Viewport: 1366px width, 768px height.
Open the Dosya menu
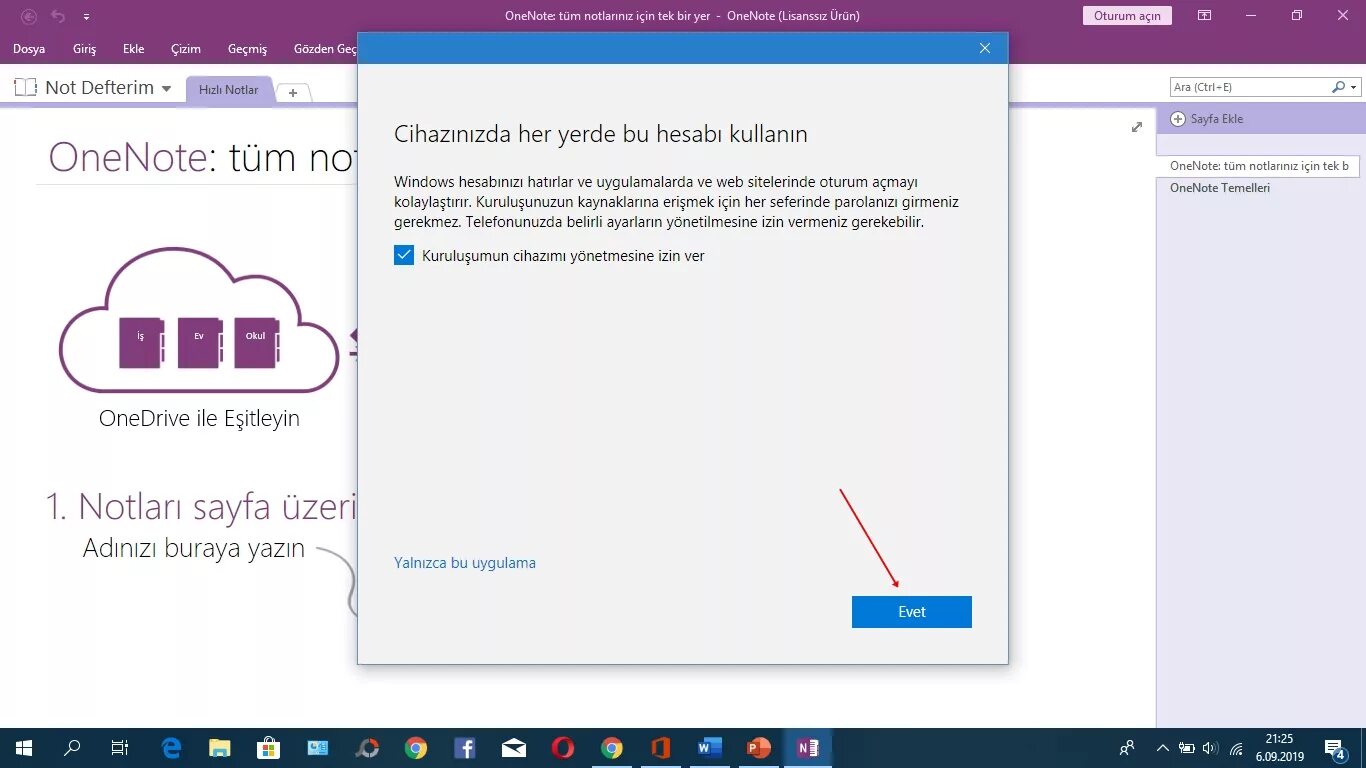pos(29,49)
